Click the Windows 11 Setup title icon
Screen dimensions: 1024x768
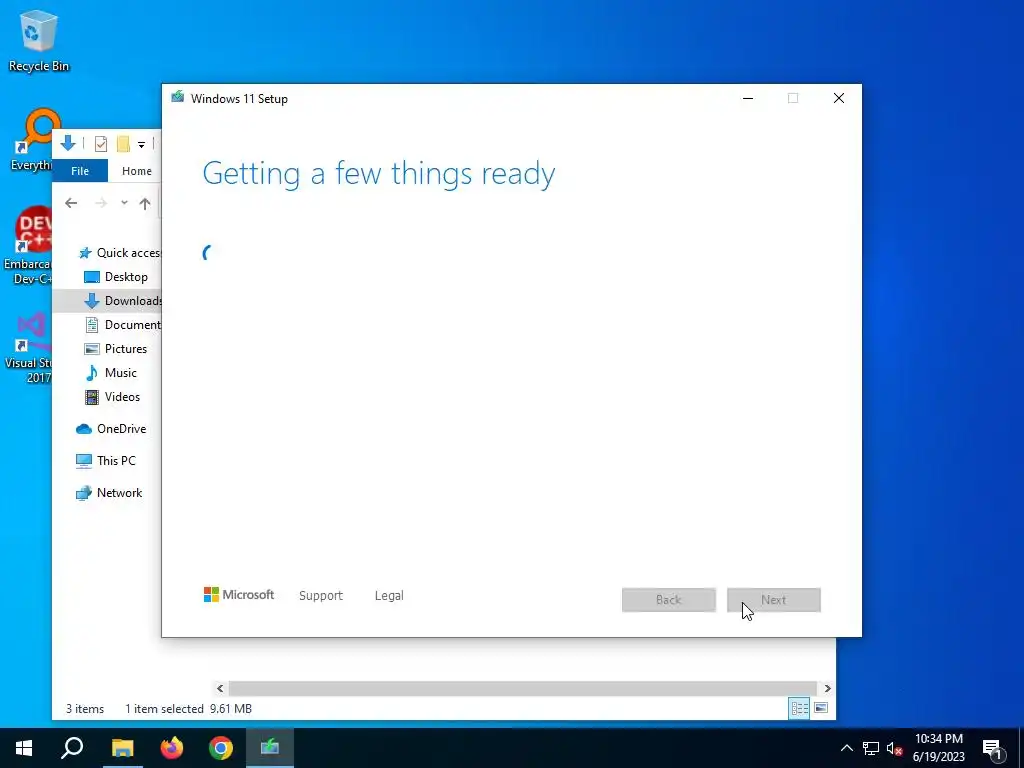point(178,98)
